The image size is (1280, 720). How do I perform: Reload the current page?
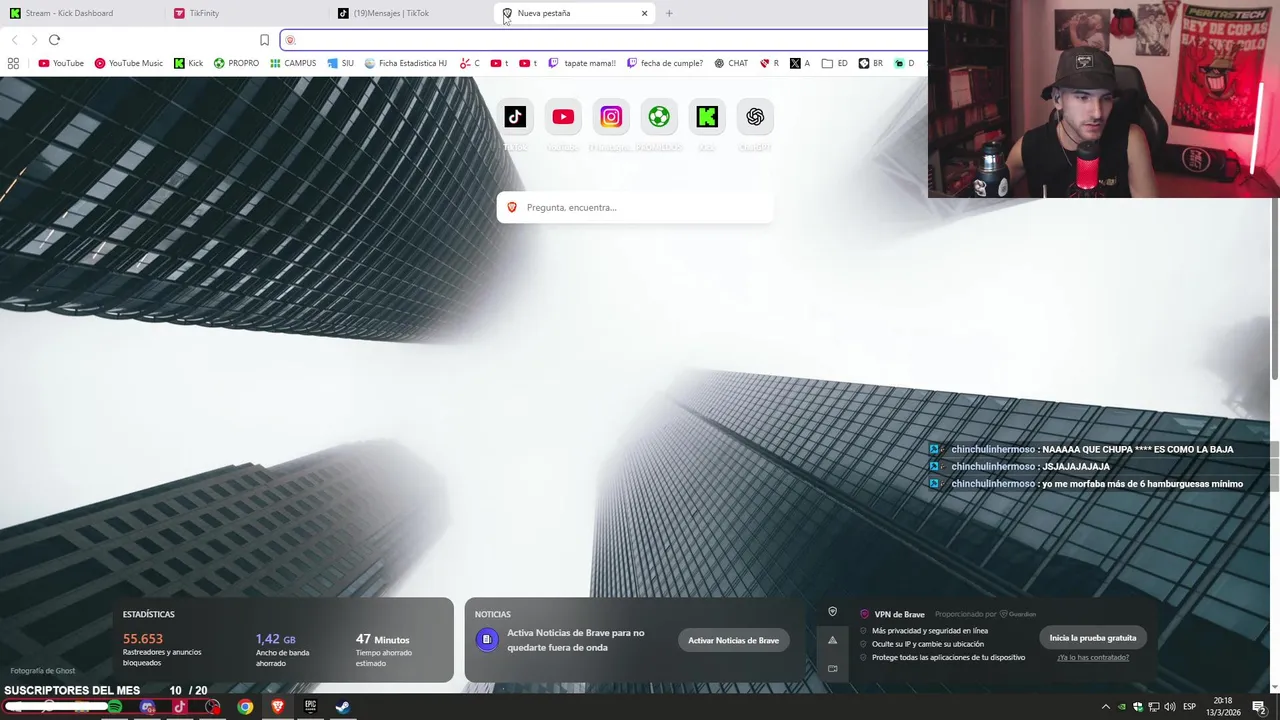54,40
